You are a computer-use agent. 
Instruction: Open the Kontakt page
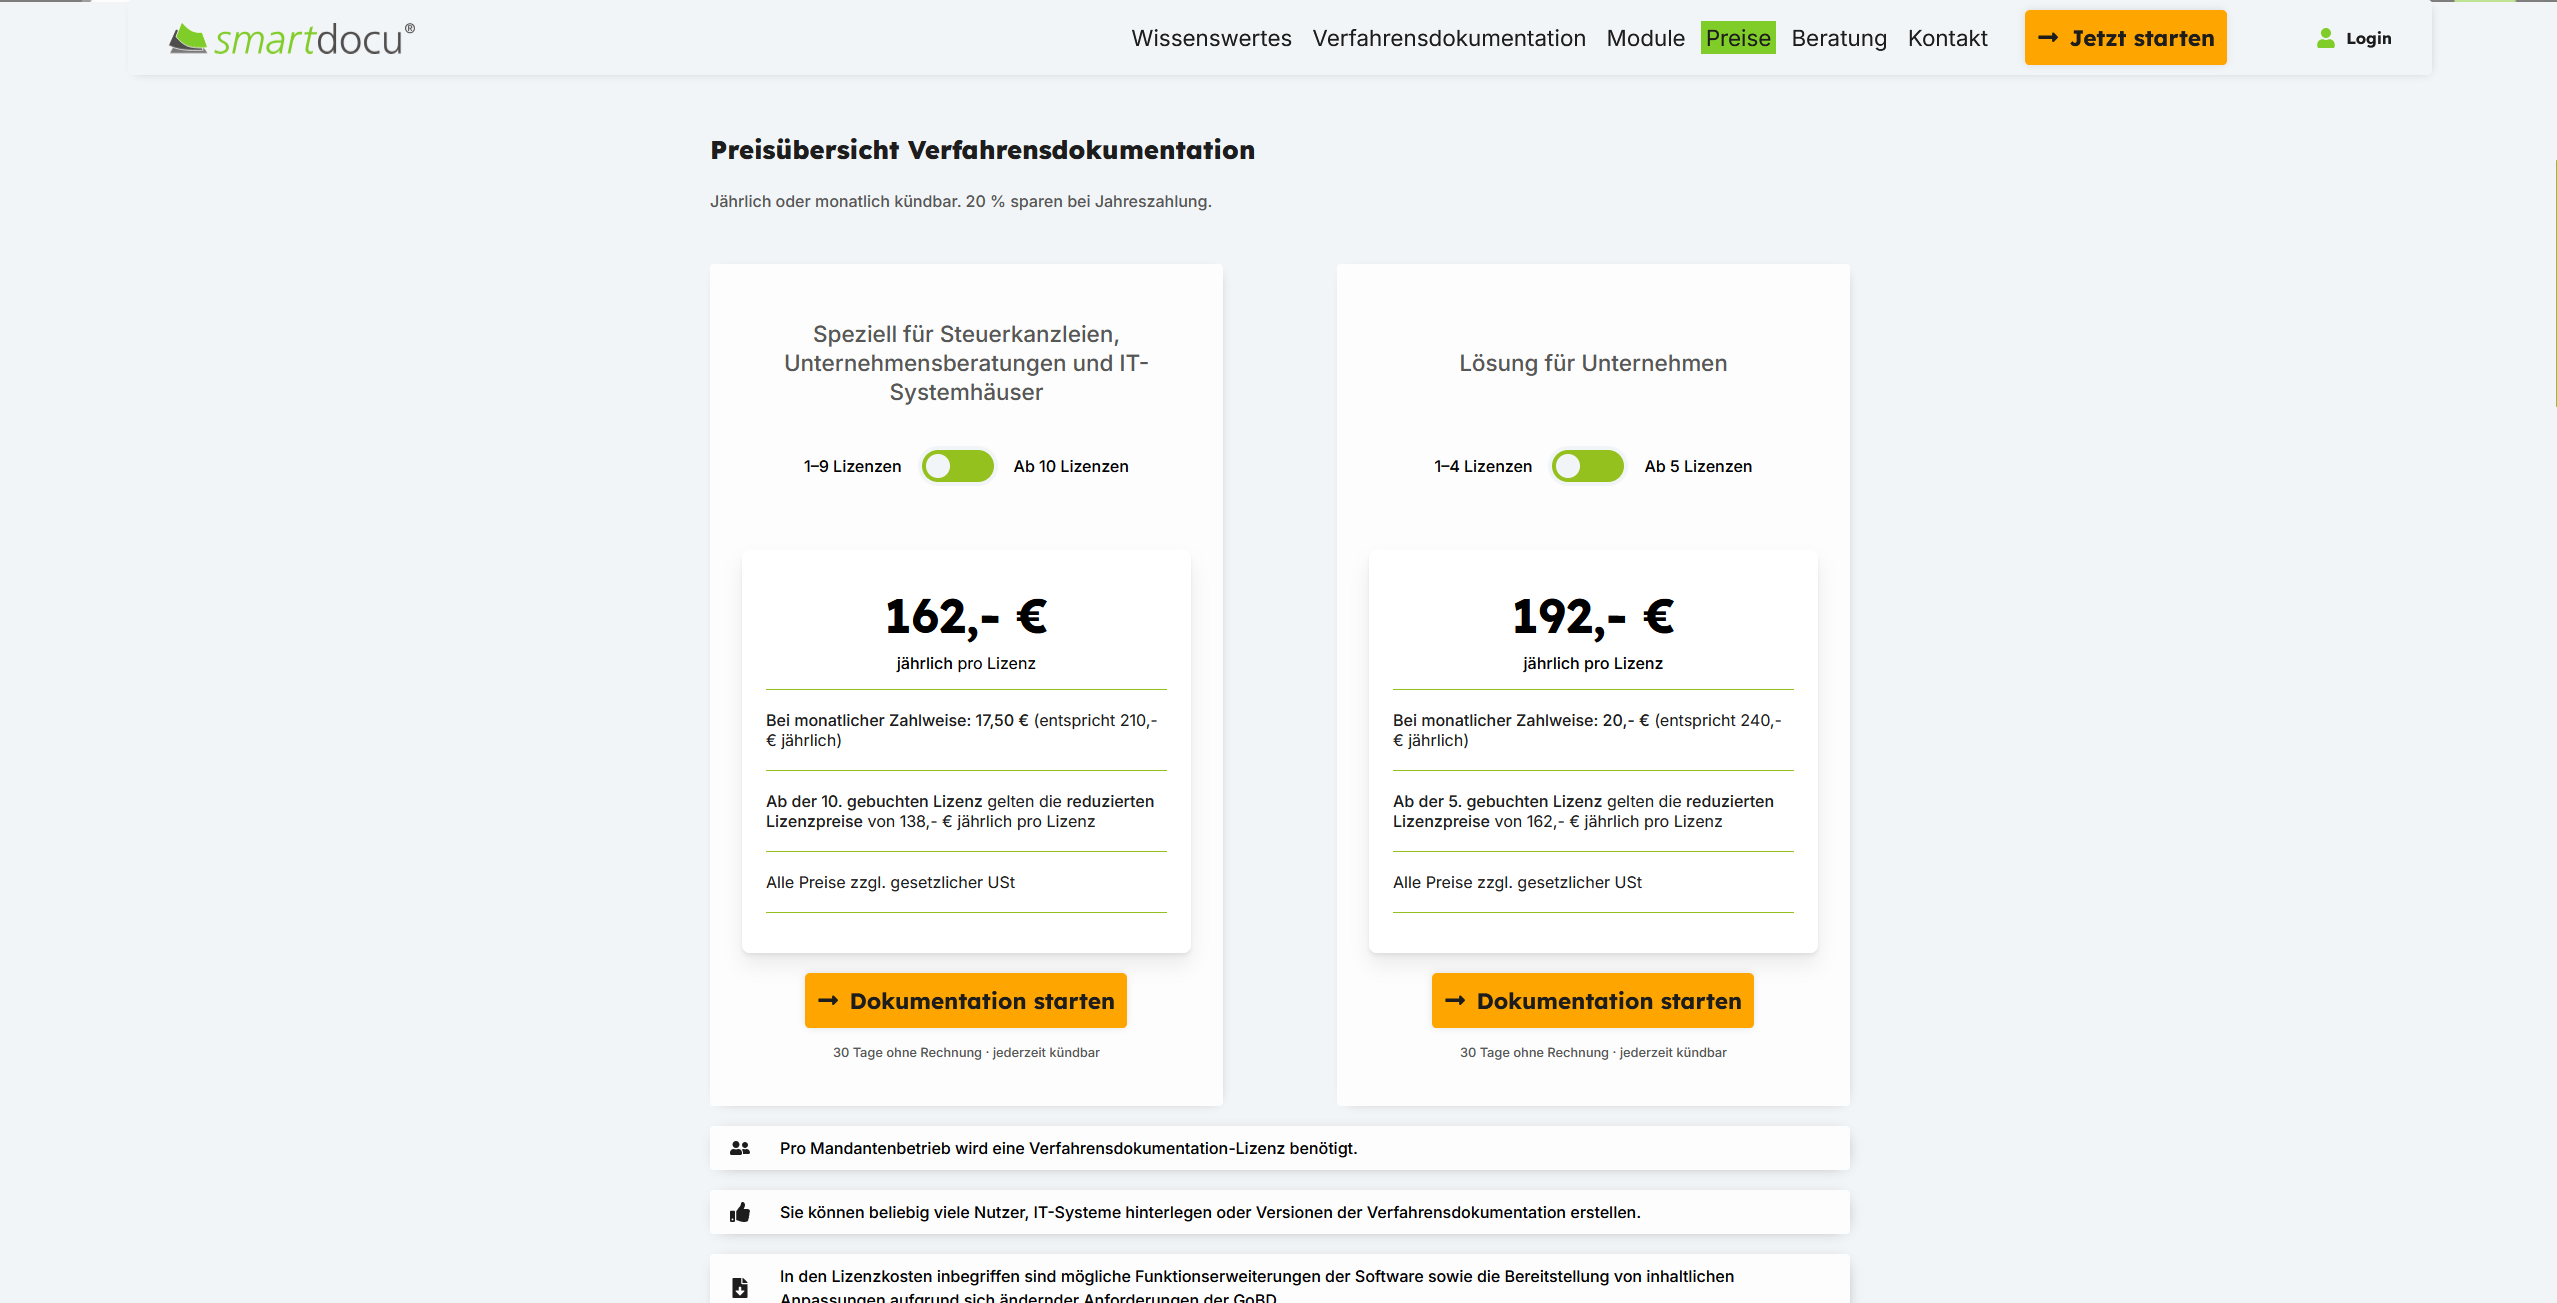coord(1947,38)
